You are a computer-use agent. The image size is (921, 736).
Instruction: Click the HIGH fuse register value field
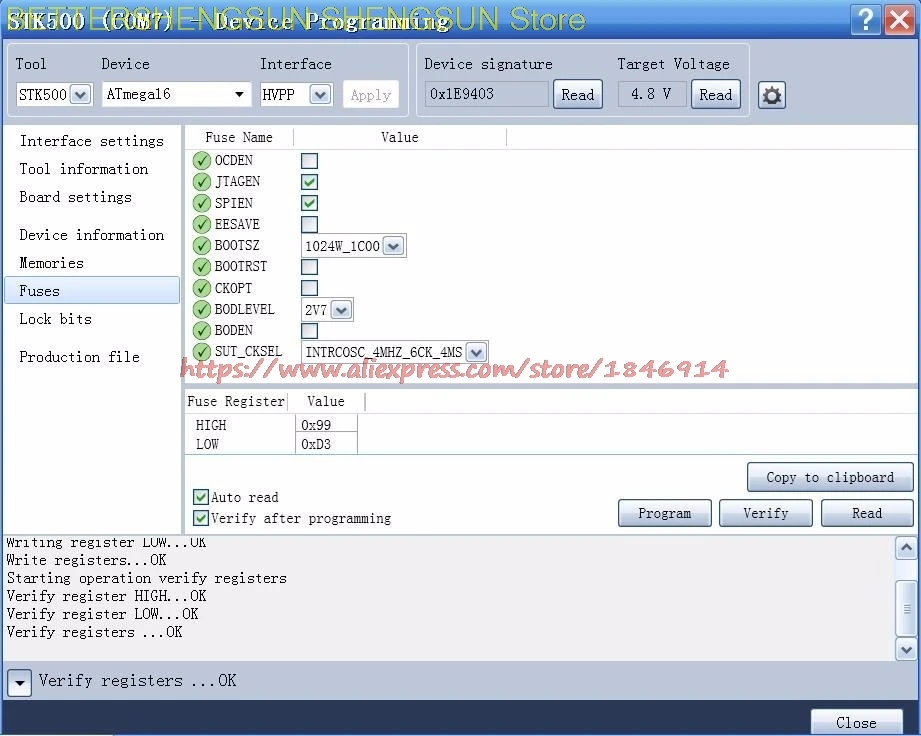326,425
